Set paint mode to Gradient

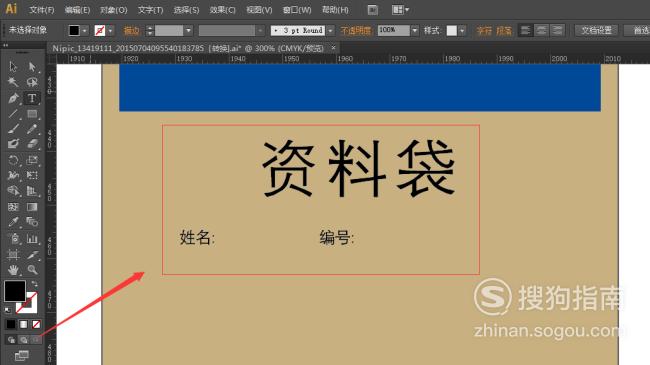click(24, 324)
